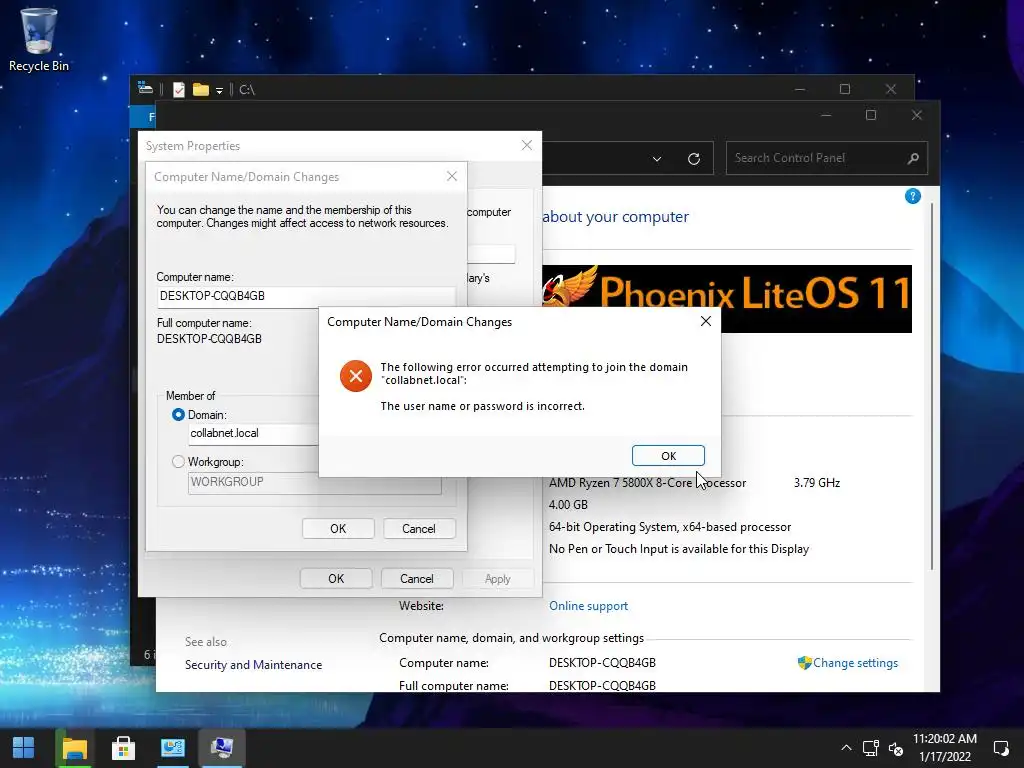This screenshot has height=768, width=1024.
Task: Click OK in the domain error dialog
Action: pyautogui.click(x=667, y=456)
